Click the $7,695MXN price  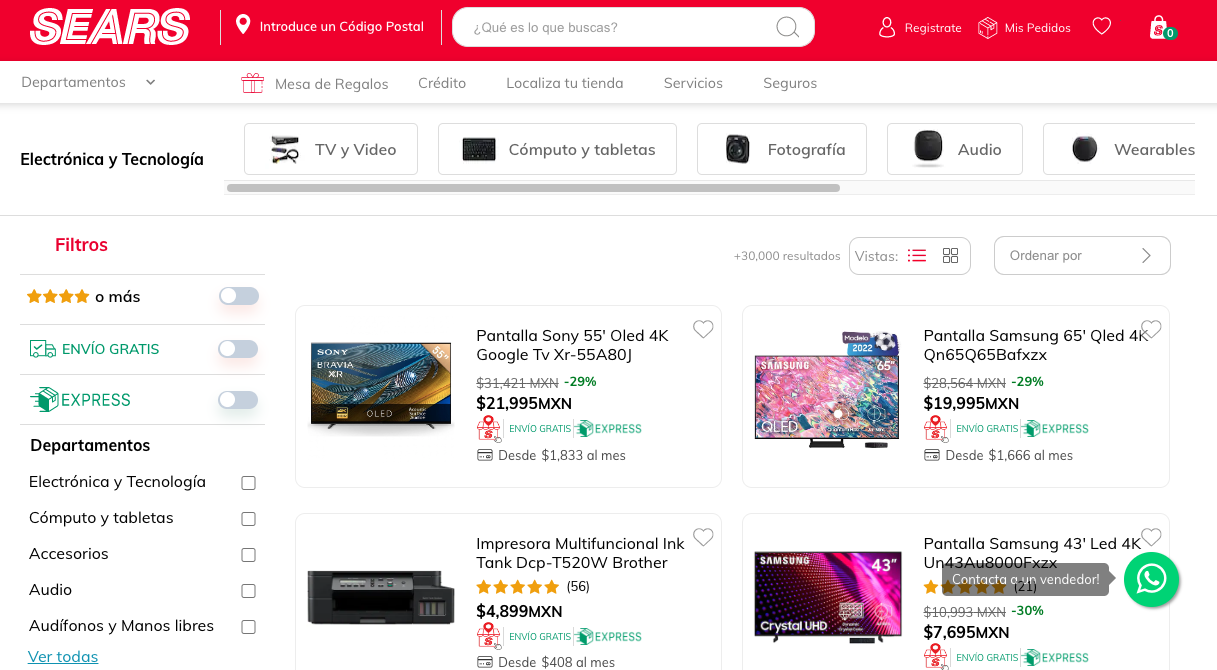pyautogui.click(x=966, y=632)
